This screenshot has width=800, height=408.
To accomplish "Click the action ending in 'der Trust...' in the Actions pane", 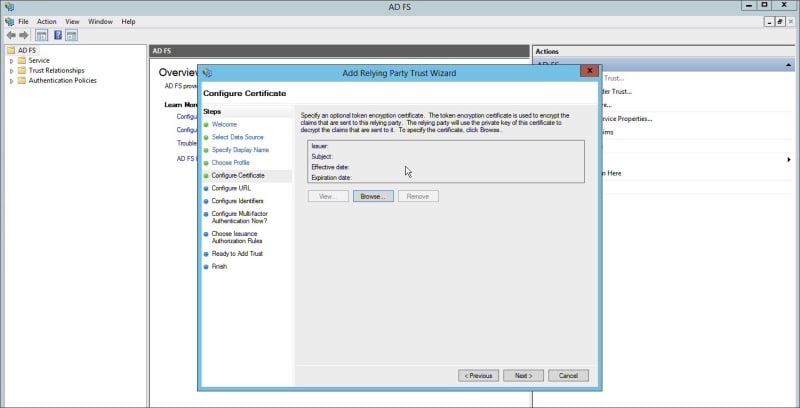I will pos(617,92).
